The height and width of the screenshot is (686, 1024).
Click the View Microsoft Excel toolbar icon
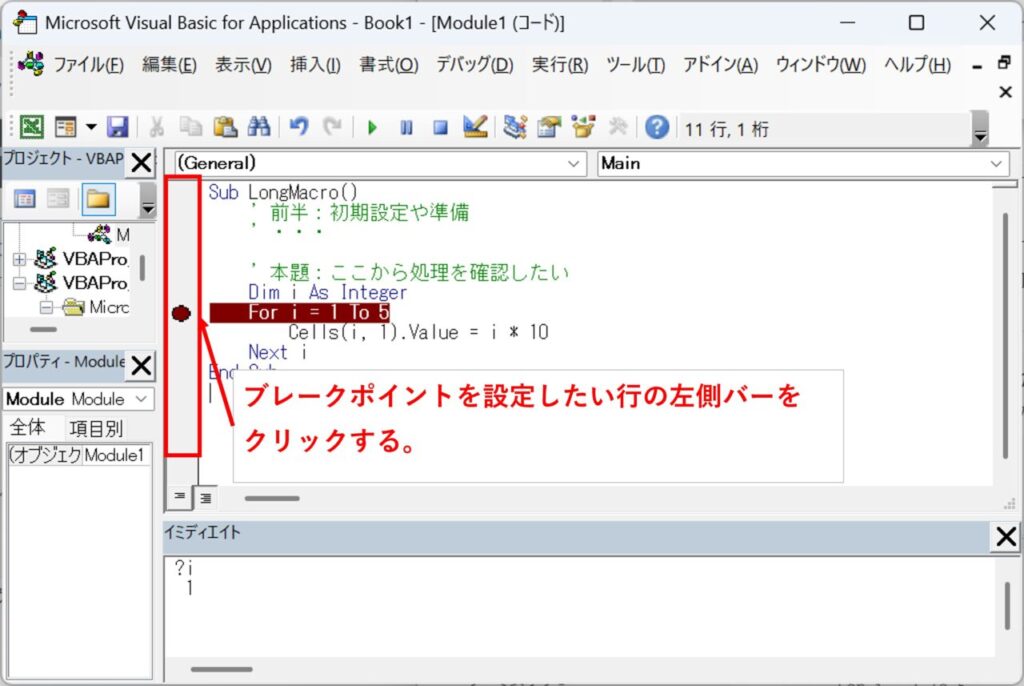(31, 127)
